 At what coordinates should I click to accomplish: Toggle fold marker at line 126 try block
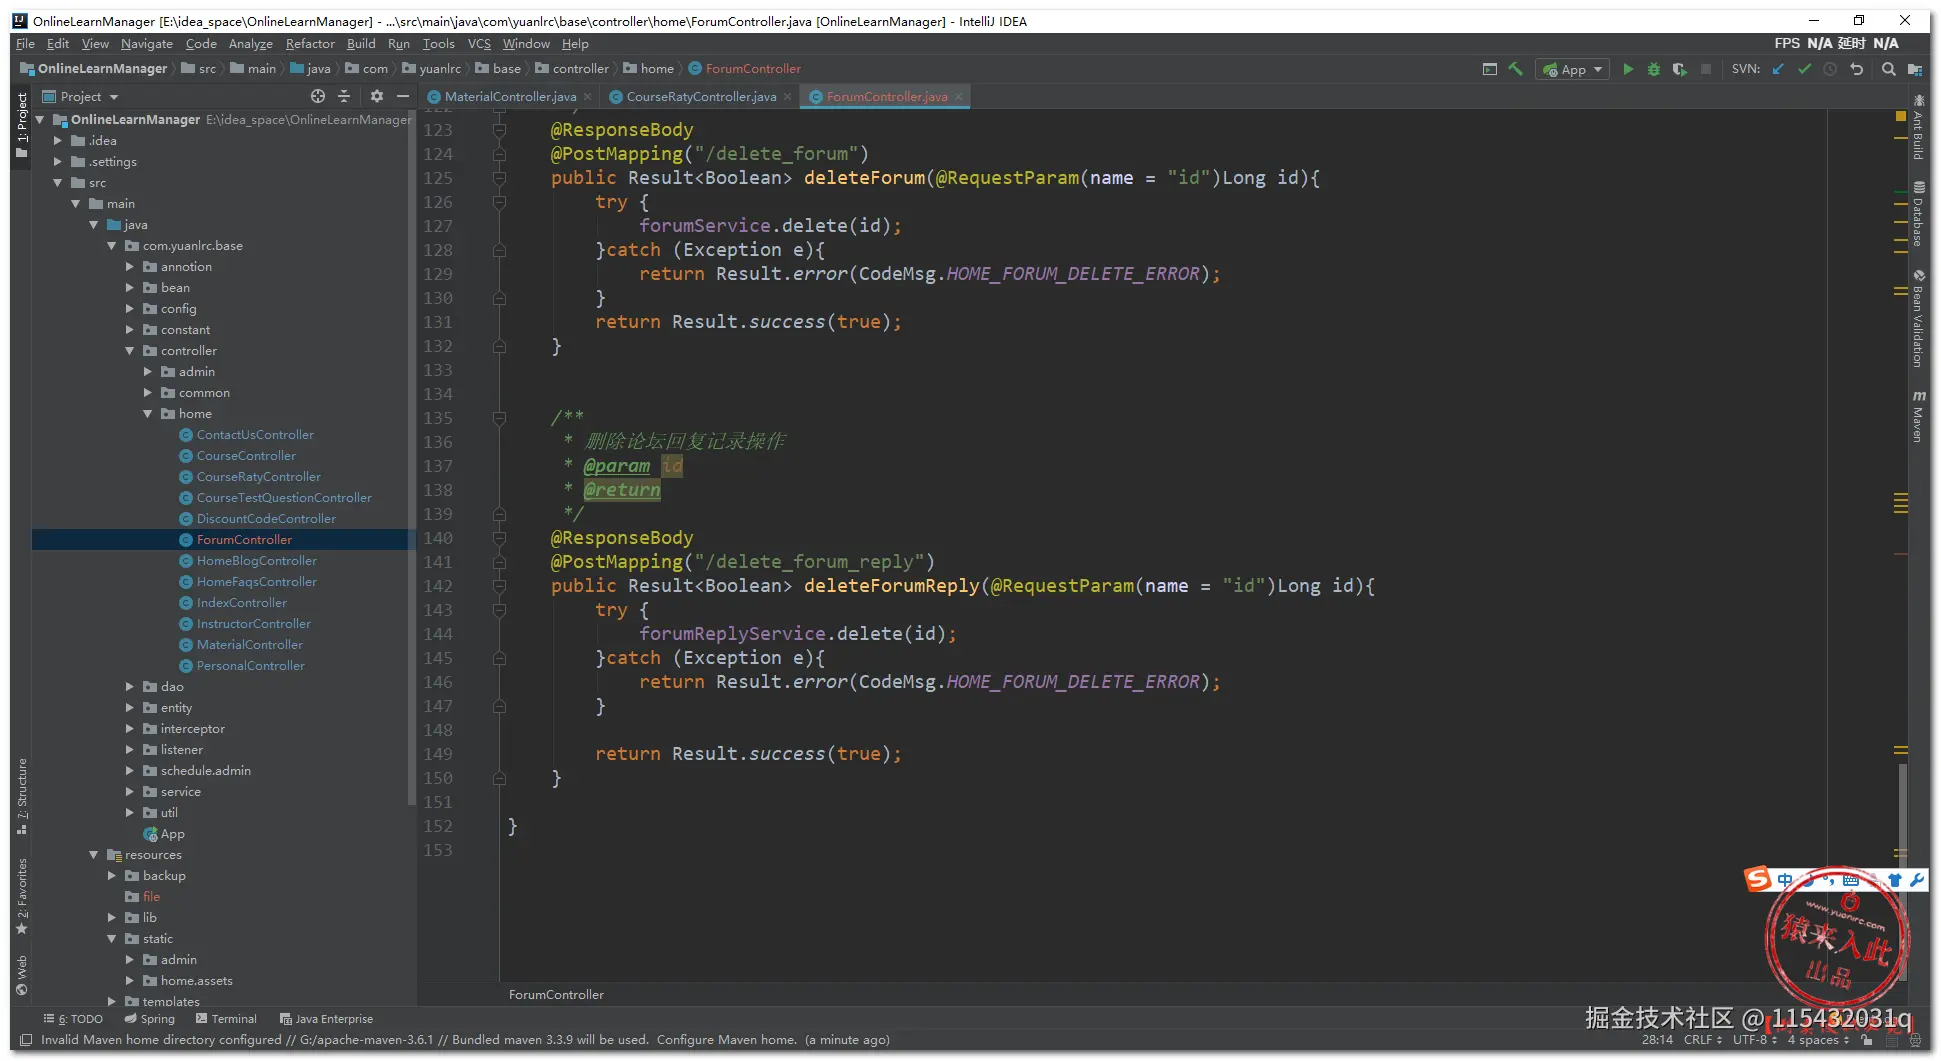499,202
